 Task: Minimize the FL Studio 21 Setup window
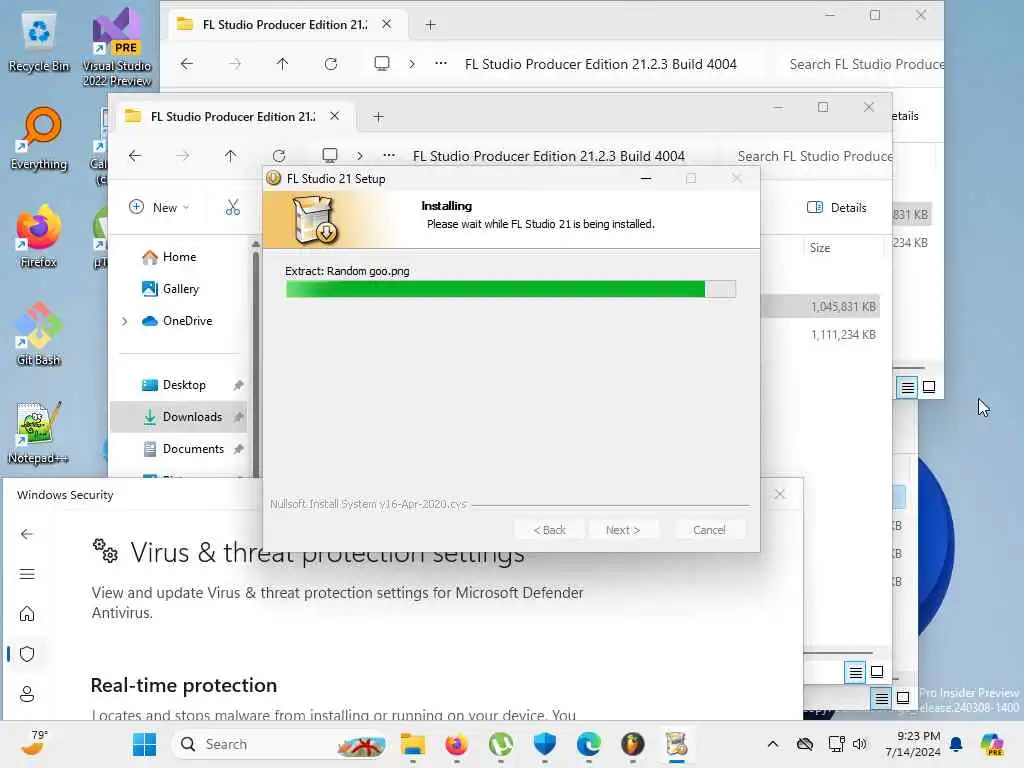[x=646, y=178]
